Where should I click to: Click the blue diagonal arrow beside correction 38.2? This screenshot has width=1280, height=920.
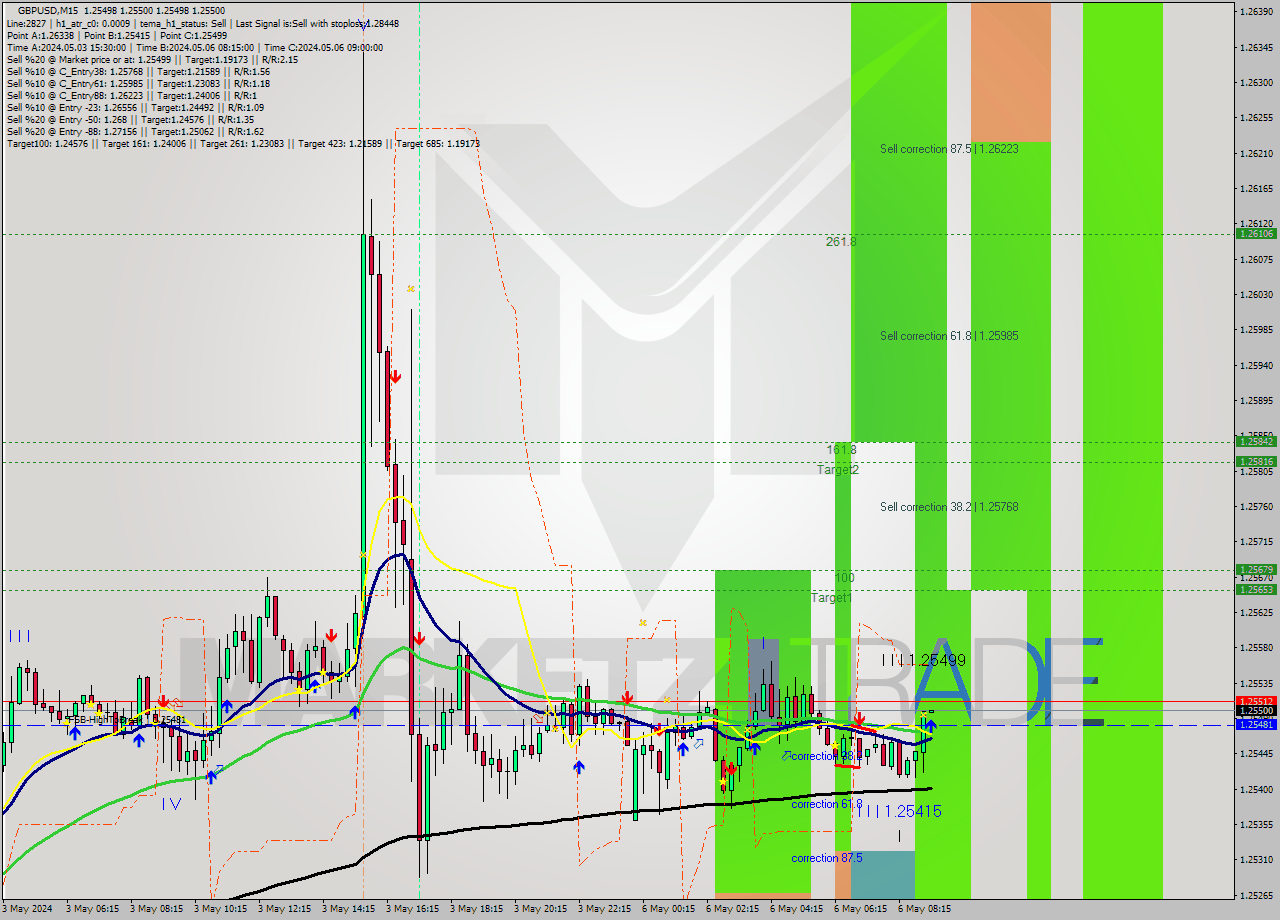point(787,754)
